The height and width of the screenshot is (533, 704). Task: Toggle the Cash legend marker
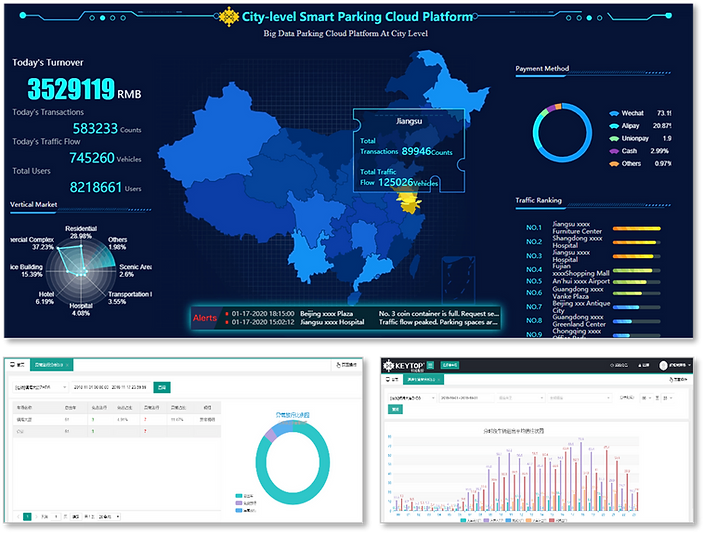pos(614,151)
